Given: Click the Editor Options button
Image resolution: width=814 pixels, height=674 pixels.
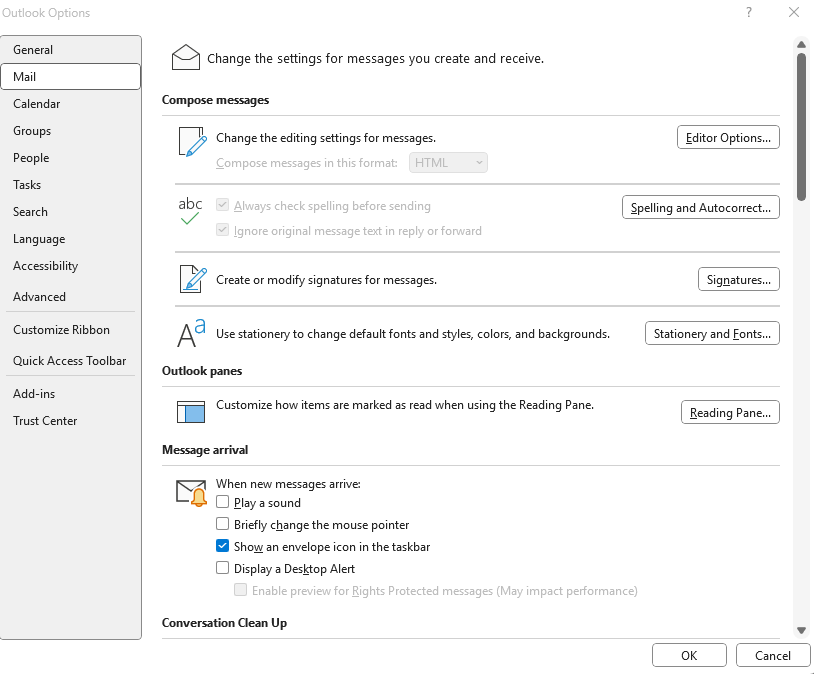Looking at the screenshot, I should tap(728, 138).
